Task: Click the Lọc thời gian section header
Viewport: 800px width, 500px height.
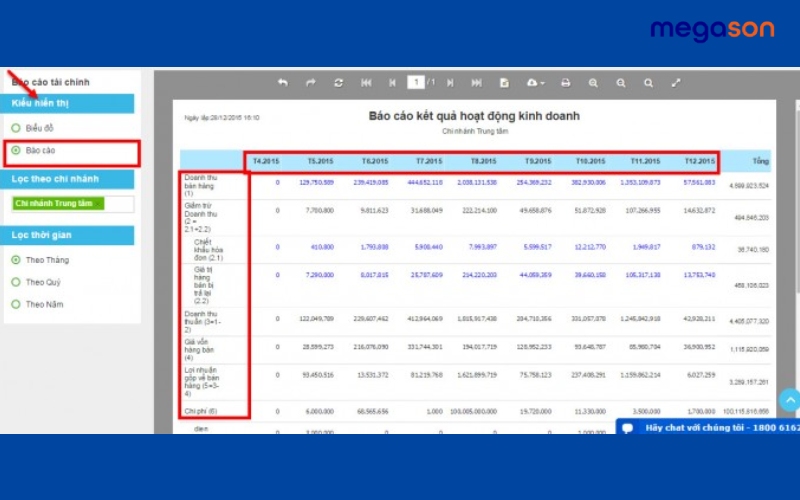Action: coord(70,235)
